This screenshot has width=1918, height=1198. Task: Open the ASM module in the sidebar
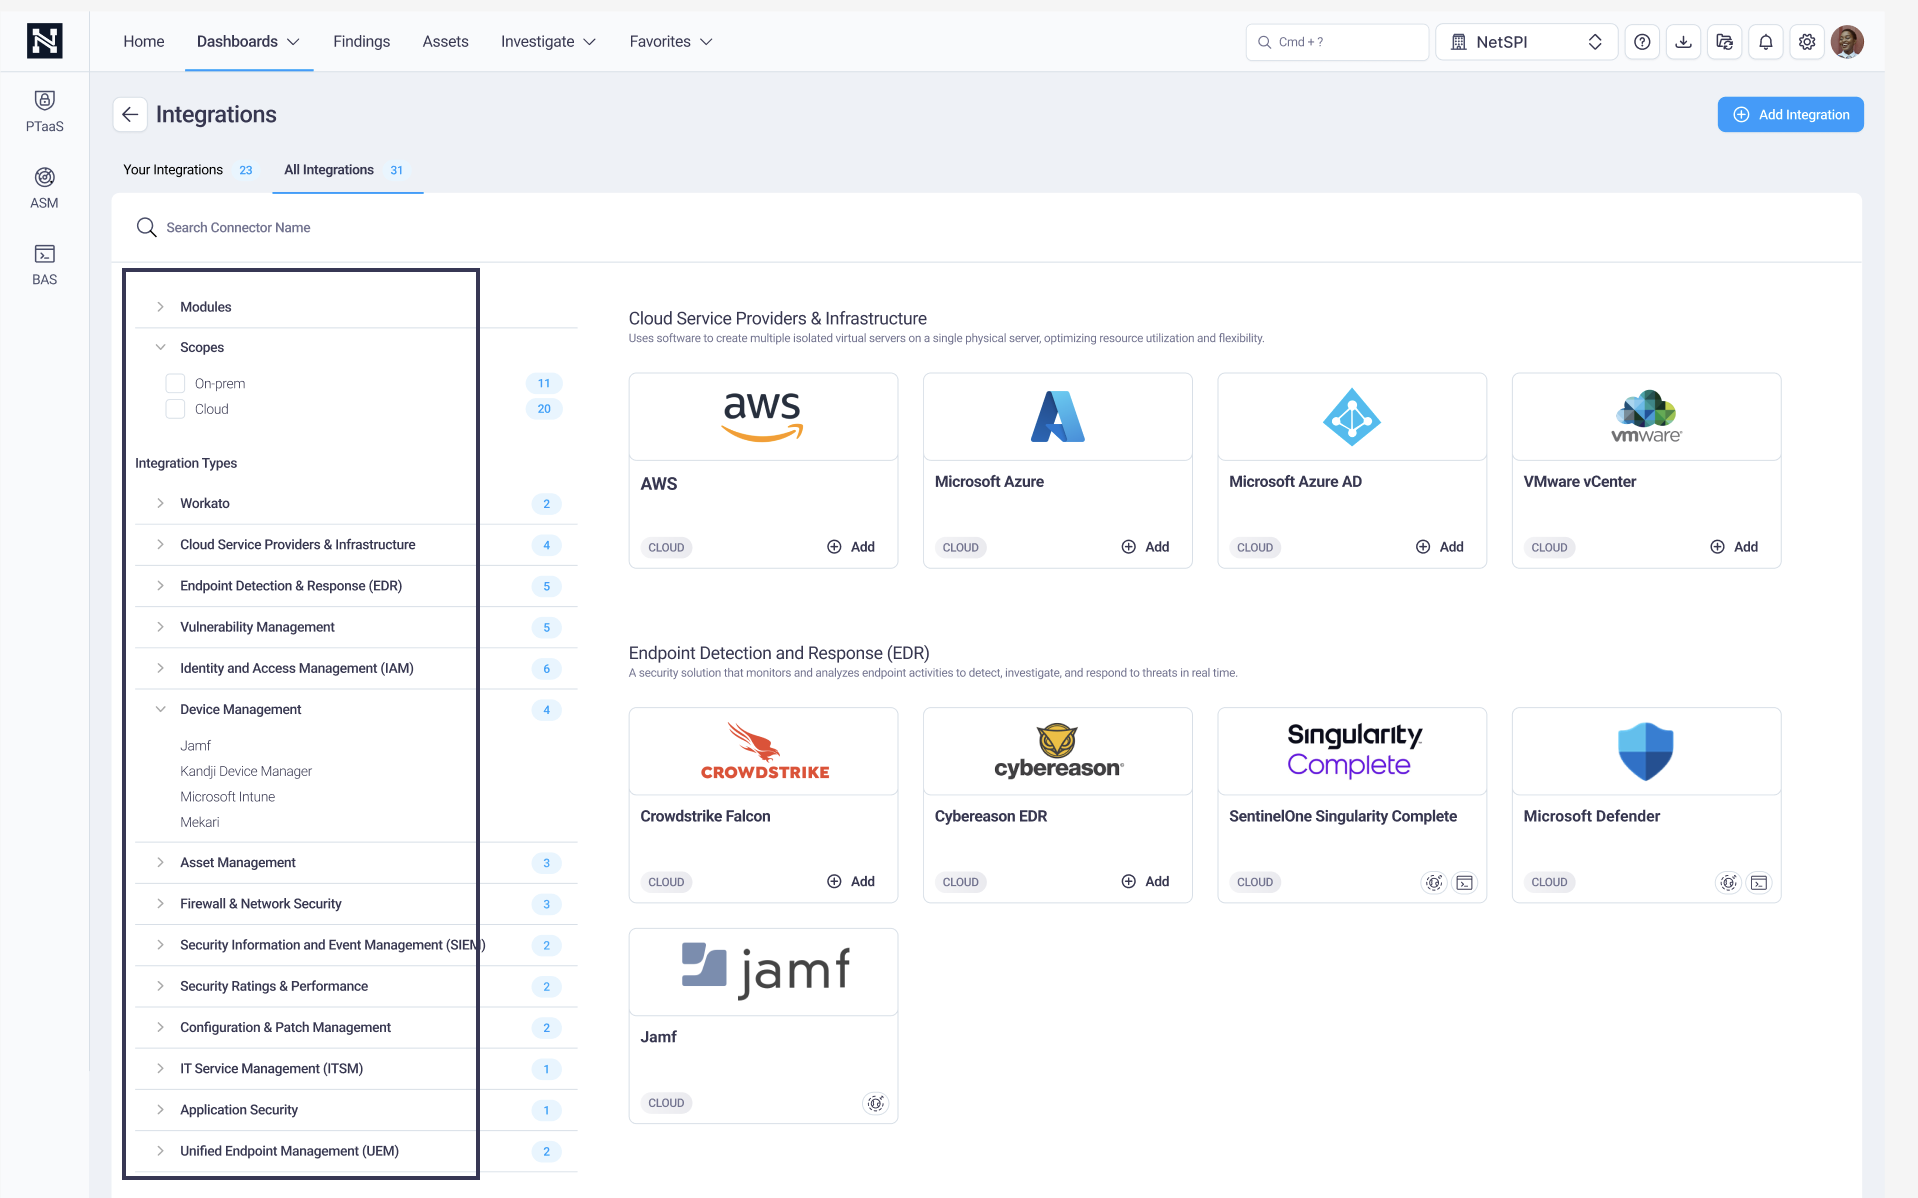(44, 188)
